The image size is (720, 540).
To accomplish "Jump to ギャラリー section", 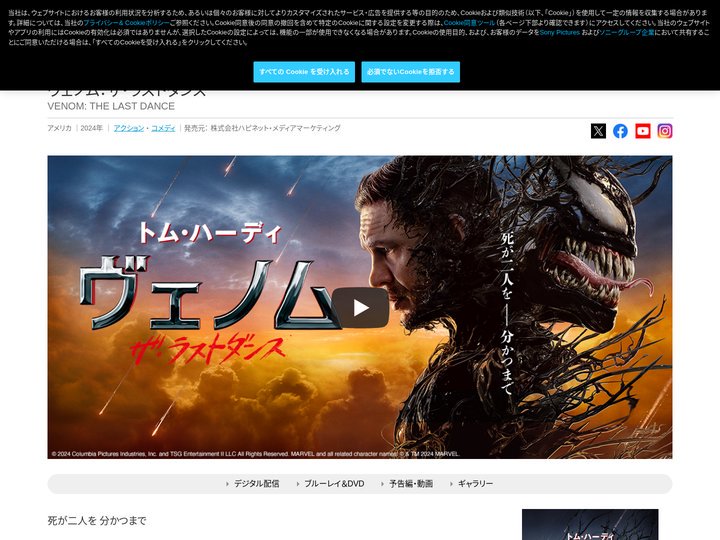I will click(475, 484).
